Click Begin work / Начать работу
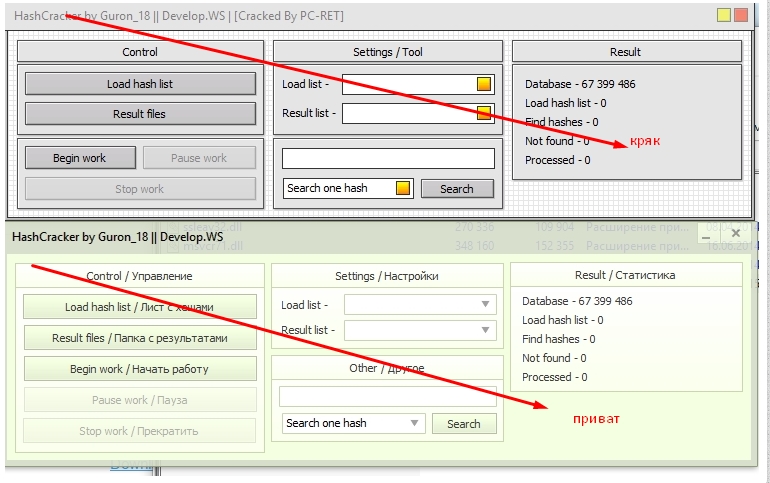770x483 pixels. coord(140,369)
